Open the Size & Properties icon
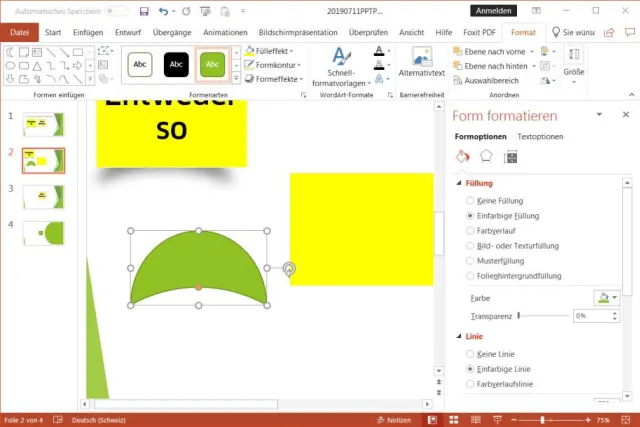Image resolution: width=640 pixels, height=427 pixels. pos(511,157)
